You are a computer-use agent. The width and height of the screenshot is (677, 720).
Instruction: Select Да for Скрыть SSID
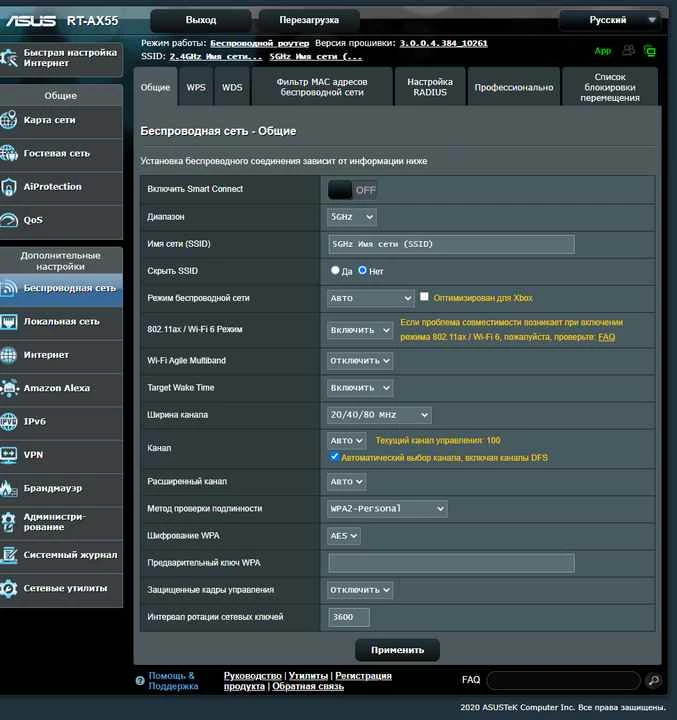pos(335,270)
